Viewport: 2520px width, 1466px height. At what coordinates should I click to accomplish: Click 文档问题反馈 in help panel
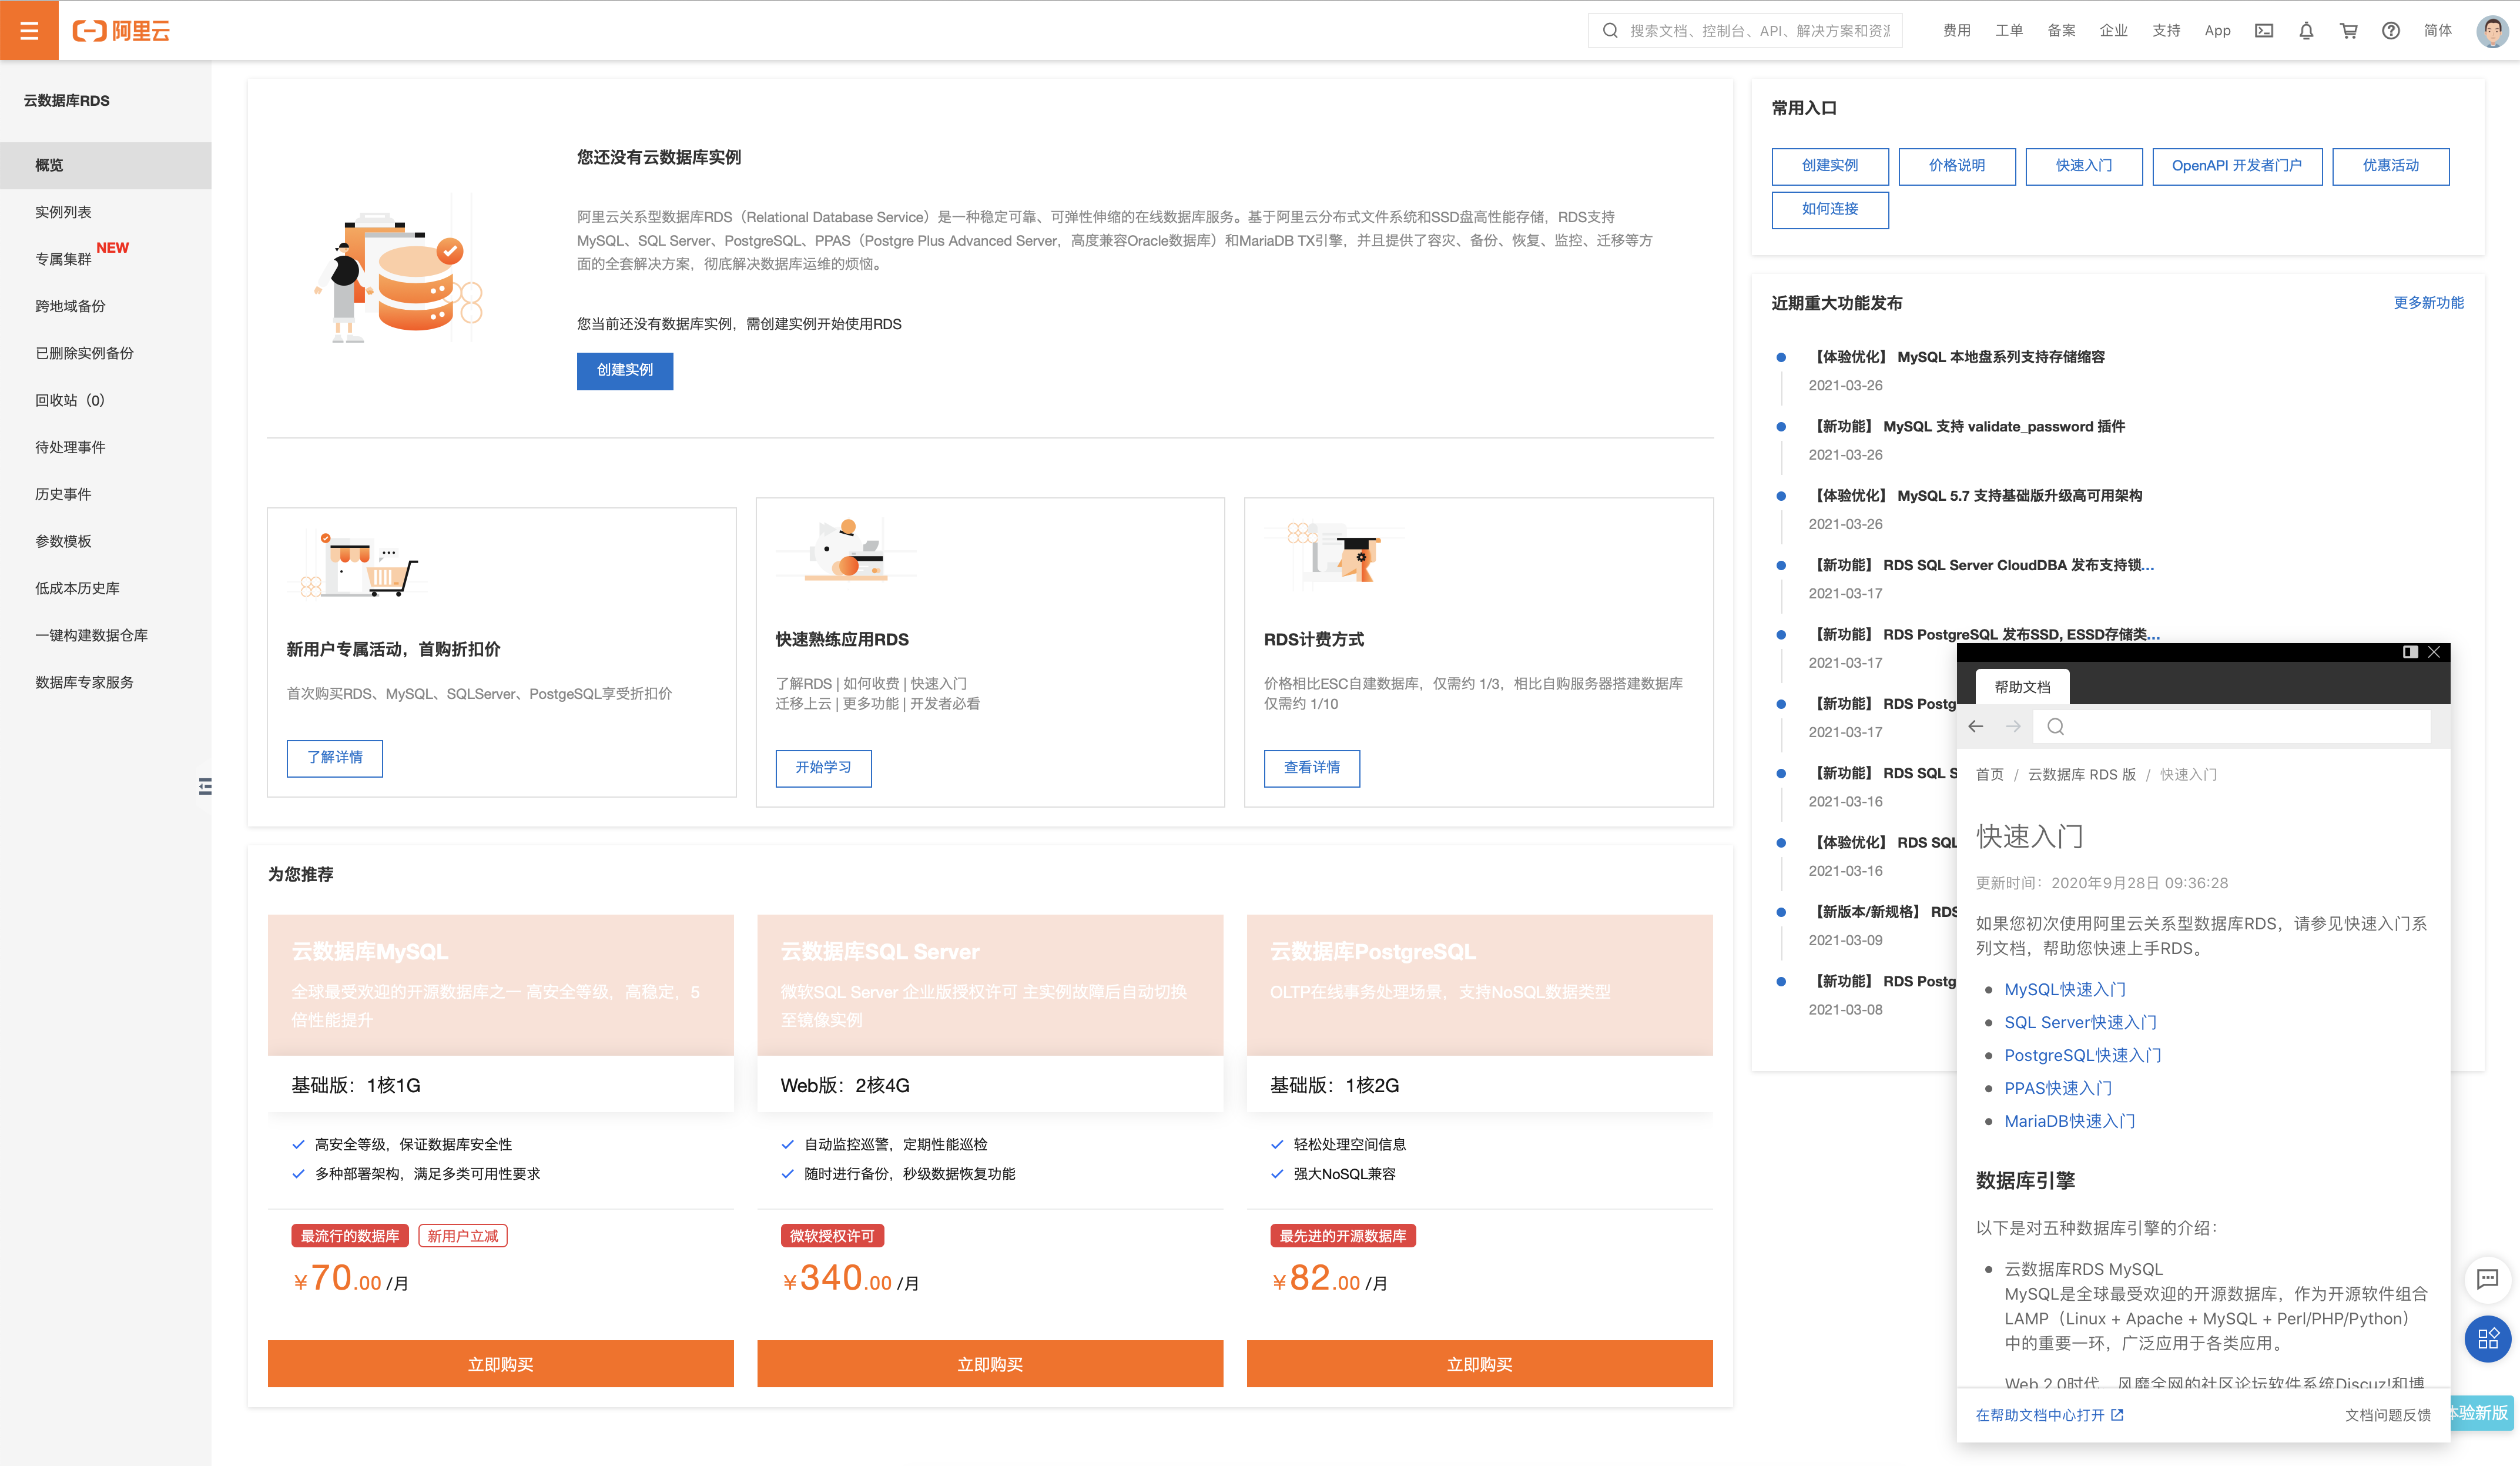pos(2388,1415)
